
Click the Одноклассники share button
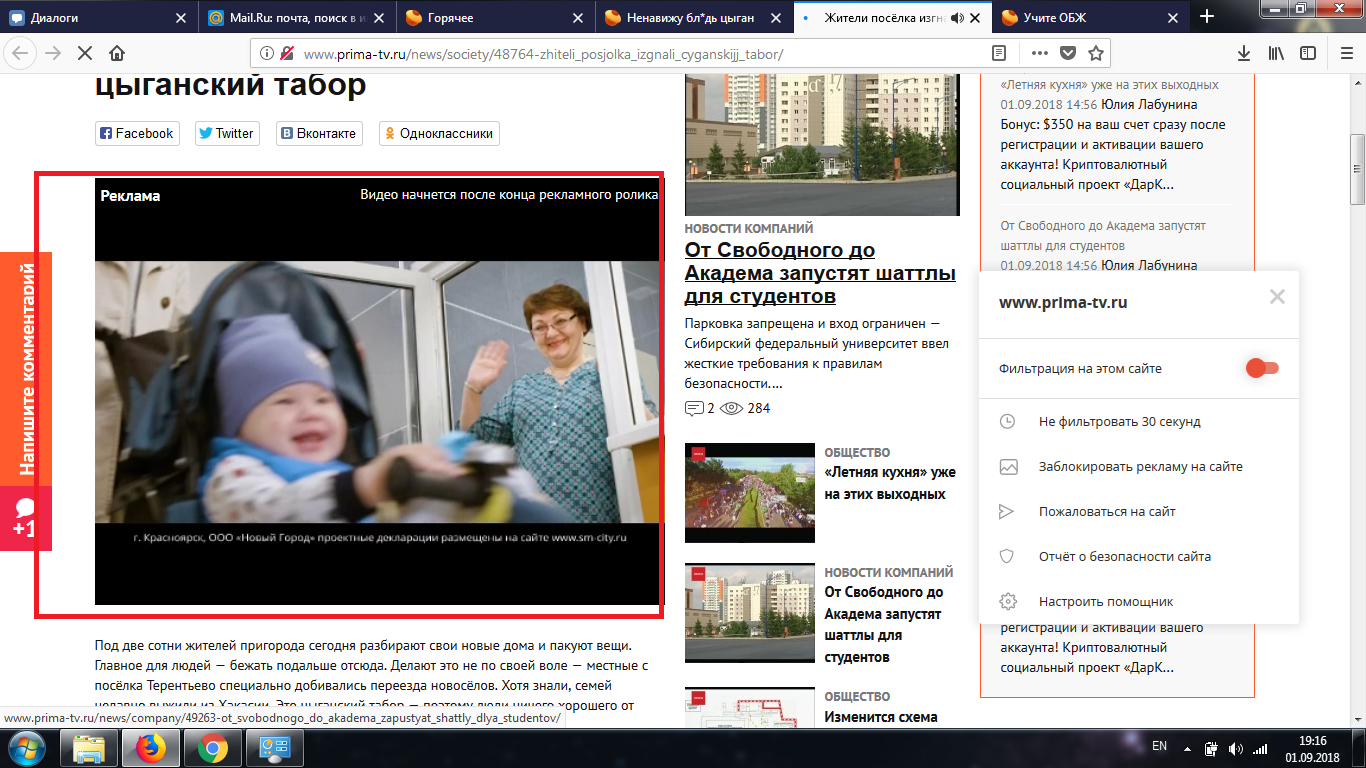click(438, 133)
